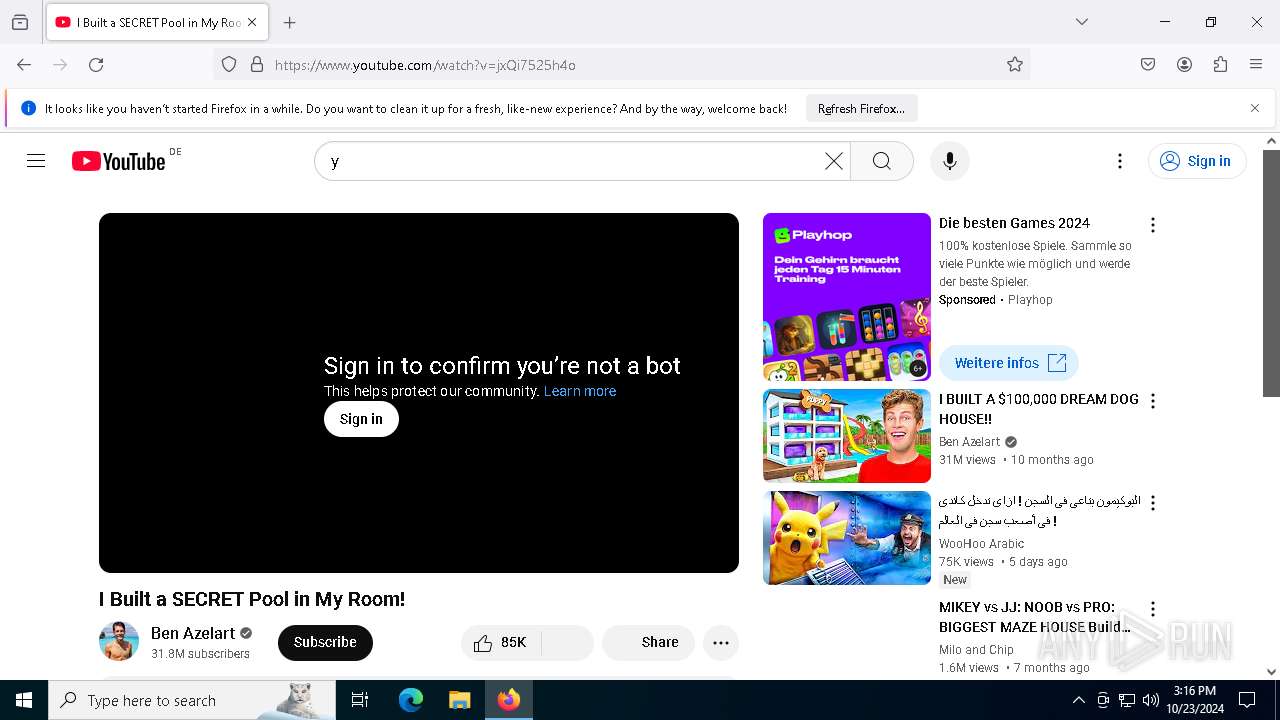Open Windows Start menu
The width and height of the screenshot is (1280, 720).
tap(24, 700)
